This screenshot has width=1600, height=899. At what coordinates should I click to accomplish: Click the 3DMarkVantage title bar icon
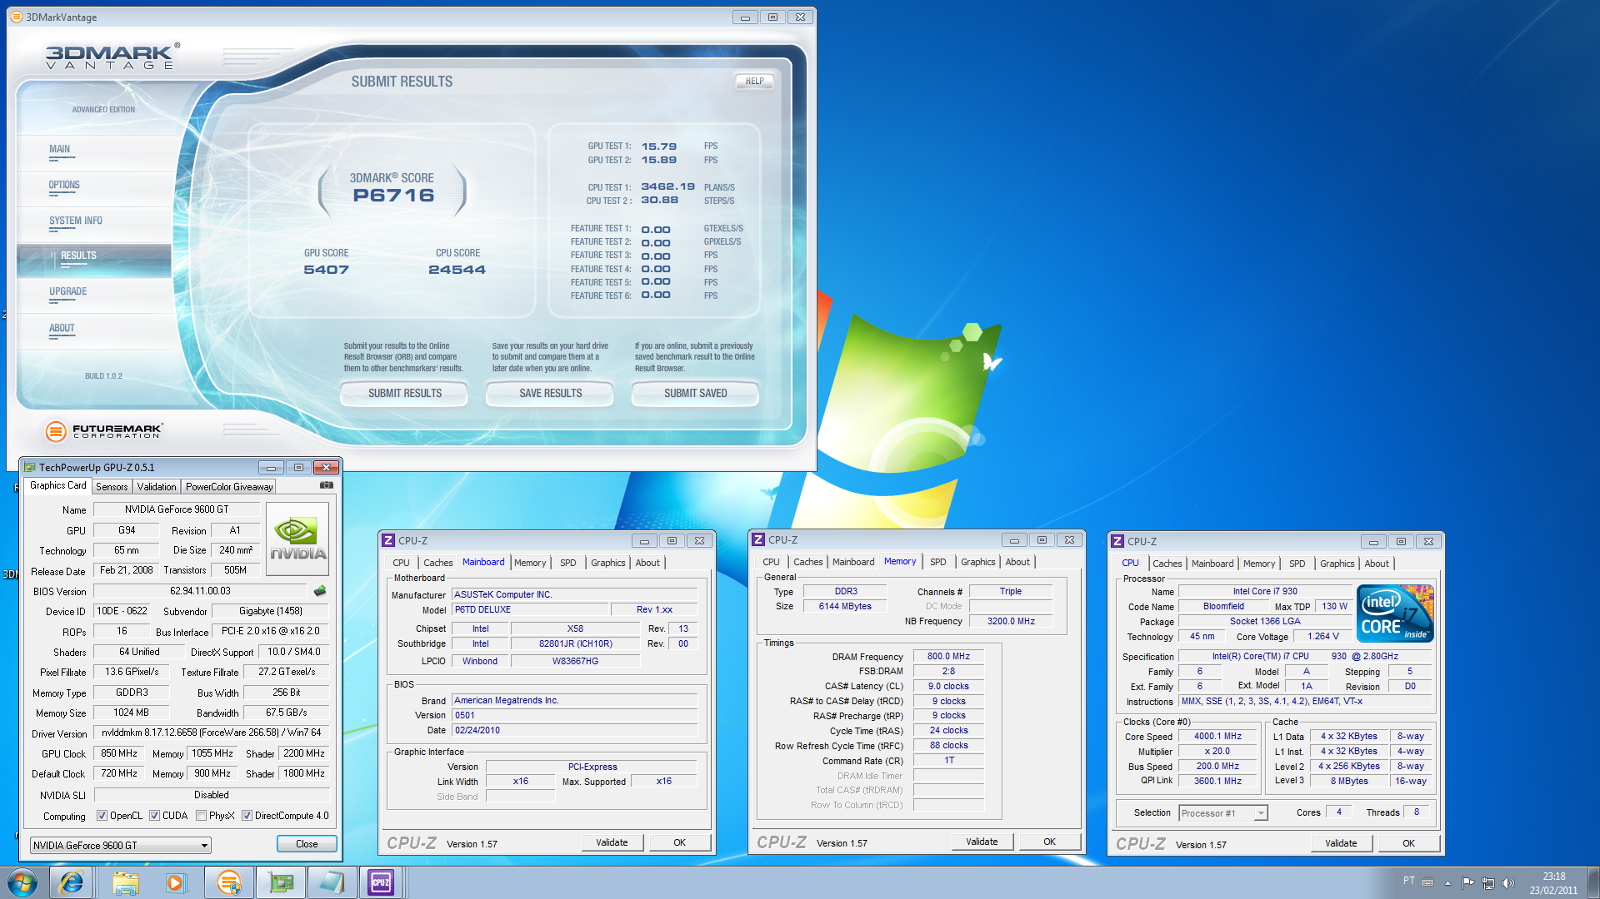pos(17,17)
